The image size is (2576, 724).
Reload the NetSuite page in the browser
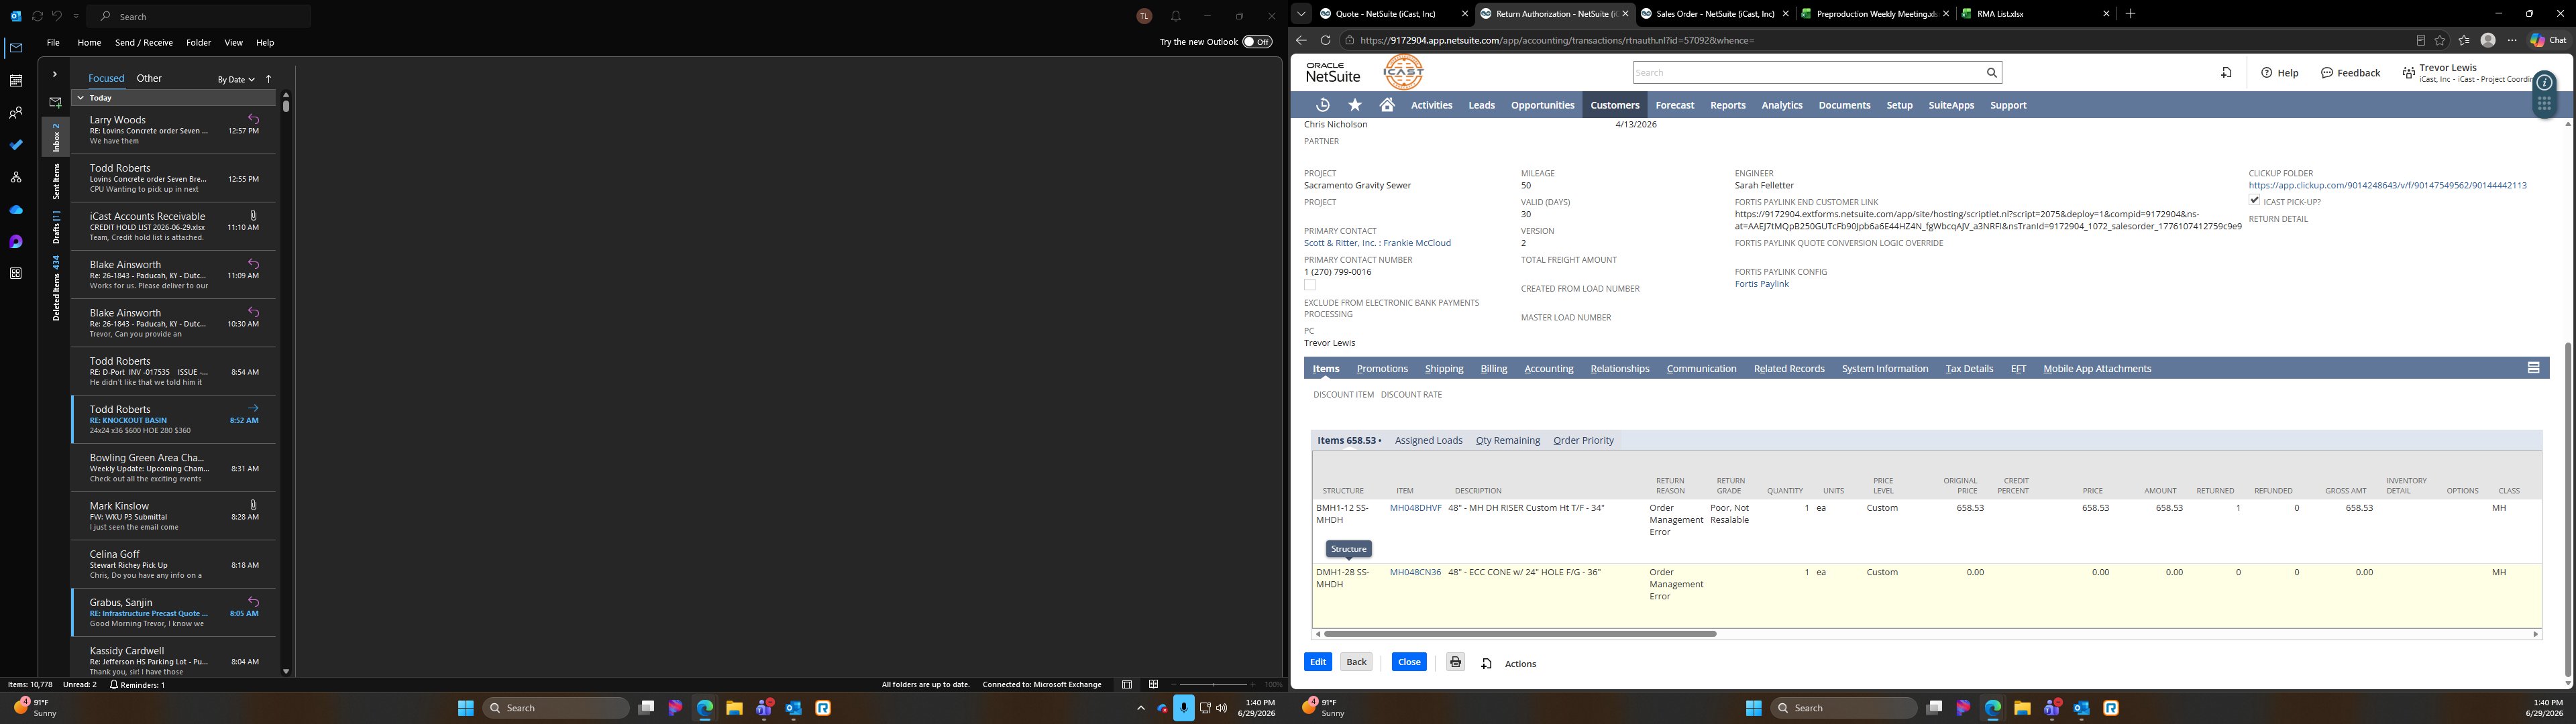[1325, 40]
